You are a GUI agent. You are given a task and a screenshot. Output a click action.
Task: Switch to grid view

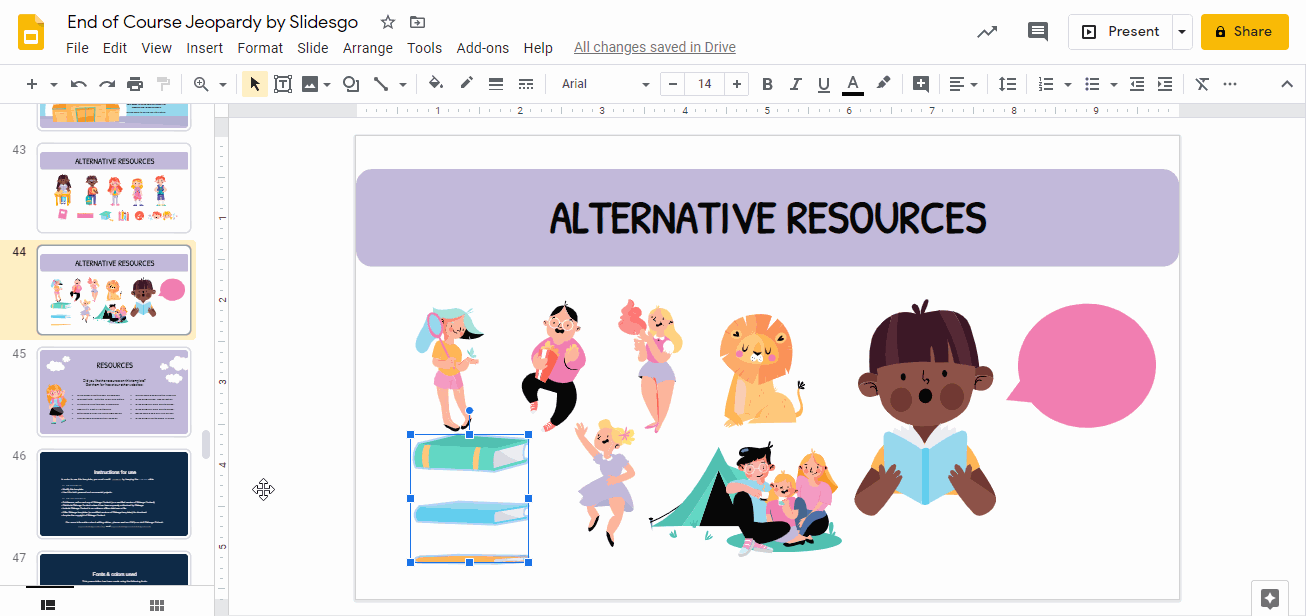[x=157, y=604]
